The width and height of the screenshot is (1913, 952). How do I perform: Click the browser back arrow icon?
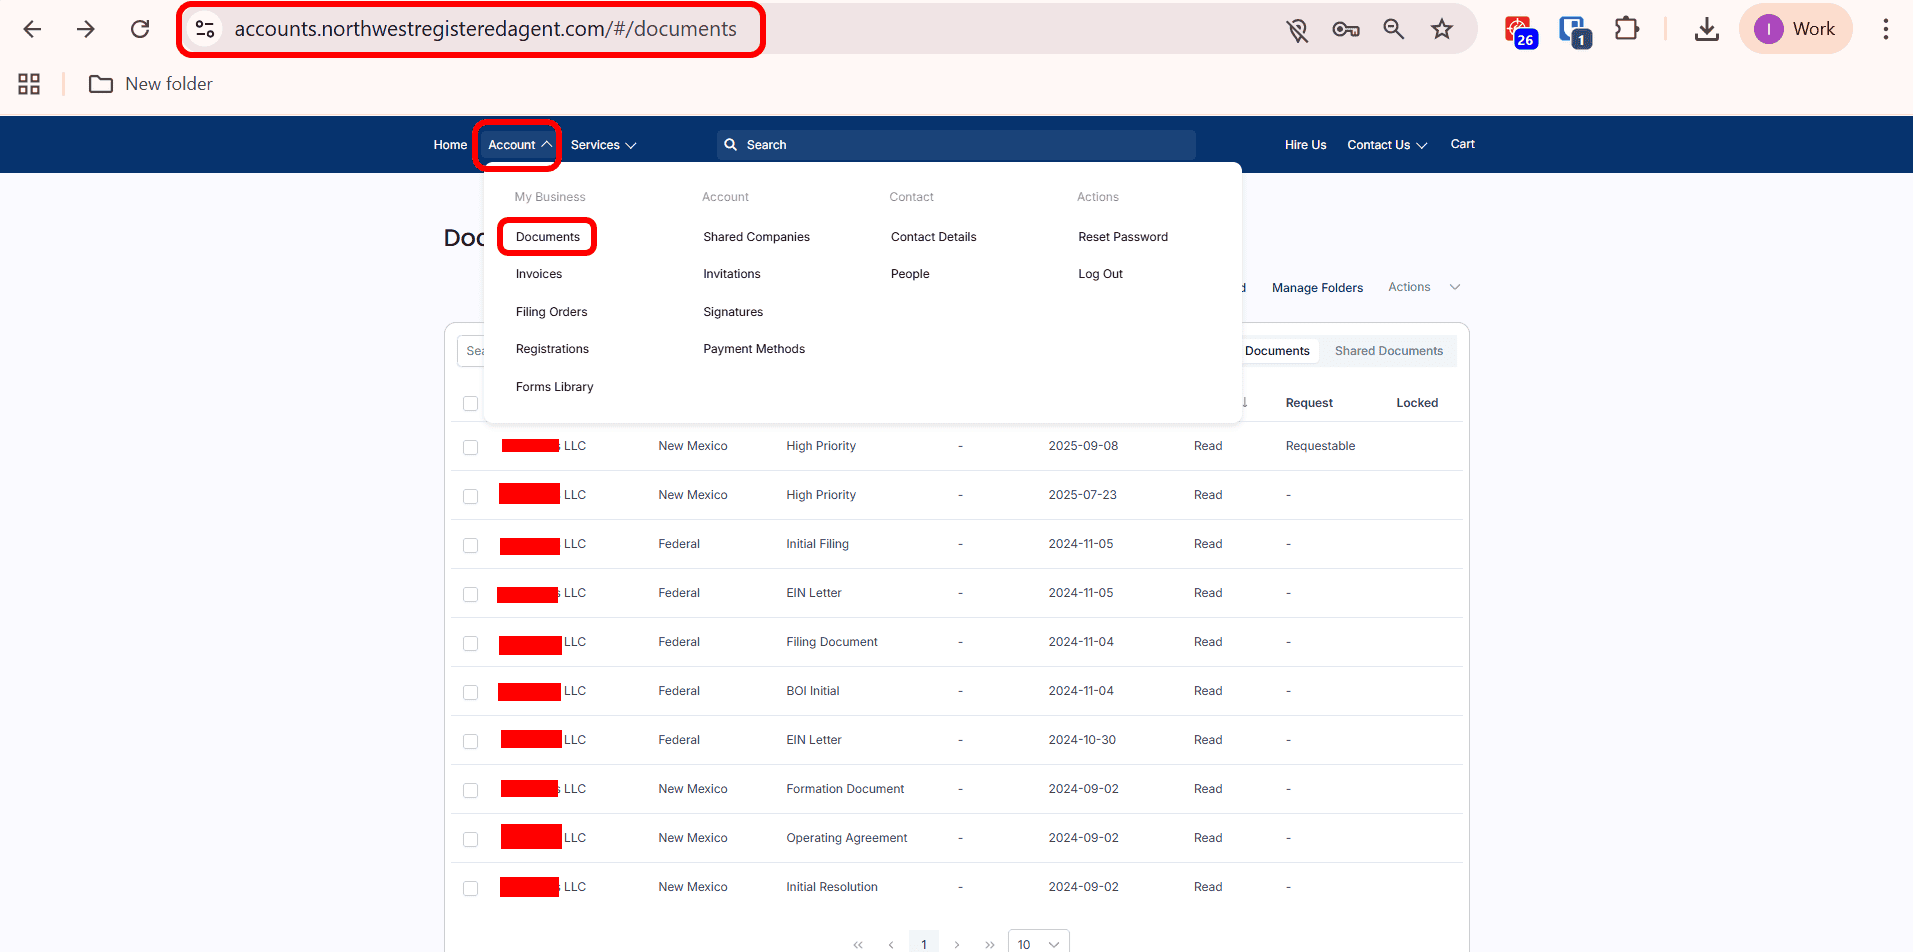point(32,29)
